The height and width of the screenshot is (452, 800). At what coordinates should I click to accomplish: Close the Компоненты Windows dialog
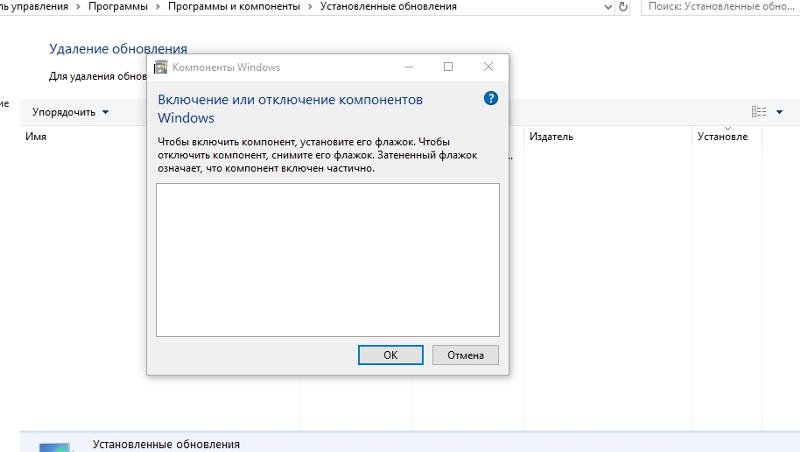488,67
